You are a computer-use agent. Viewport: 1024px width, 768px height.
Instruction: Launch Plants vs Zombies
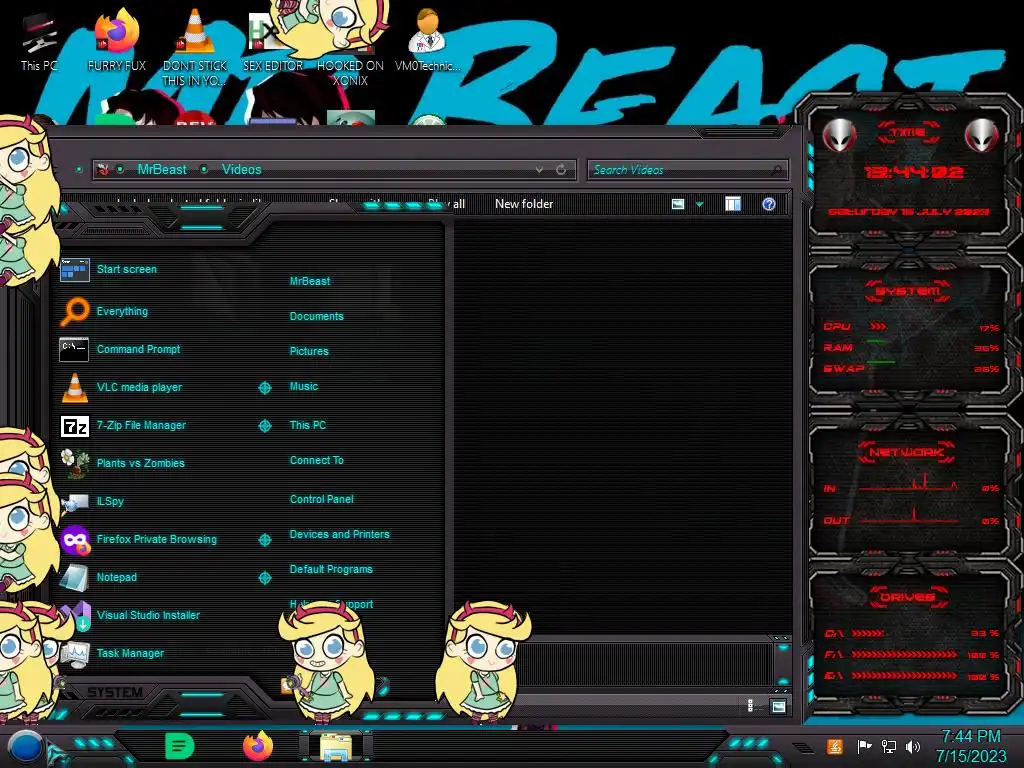tap(123, 463)
